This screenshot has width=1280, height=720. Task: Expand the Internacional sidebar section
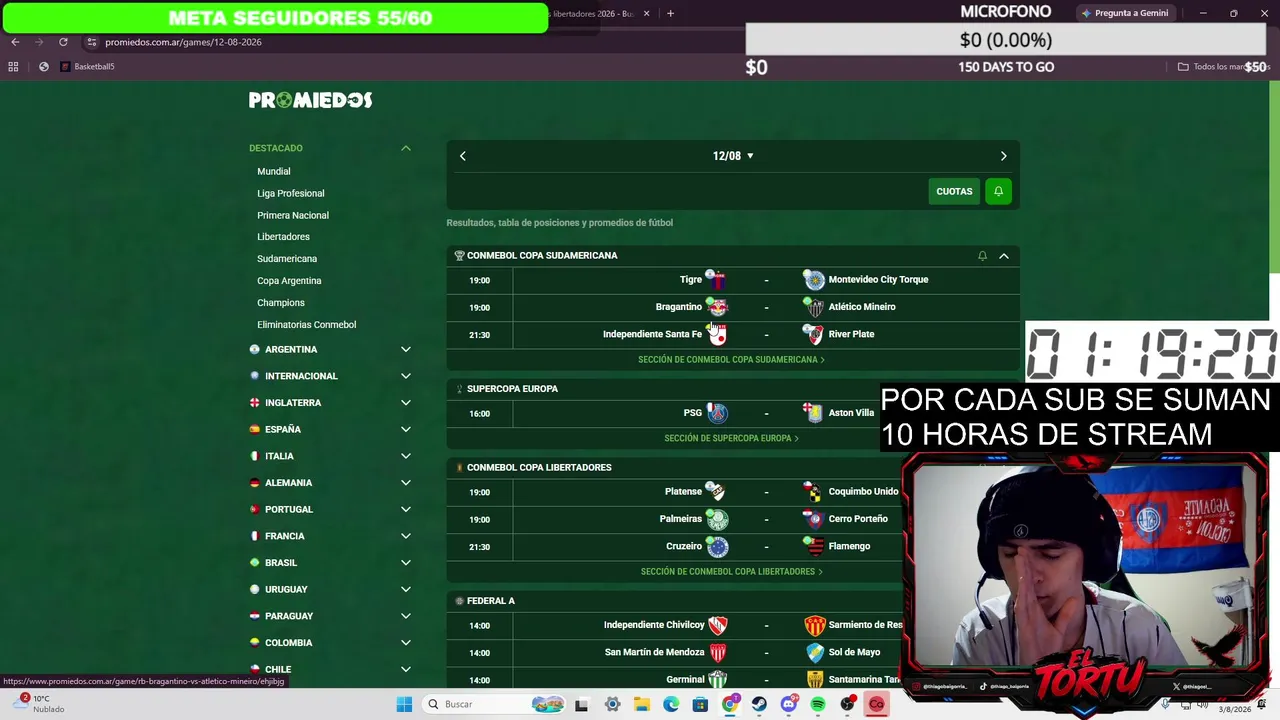406,376
